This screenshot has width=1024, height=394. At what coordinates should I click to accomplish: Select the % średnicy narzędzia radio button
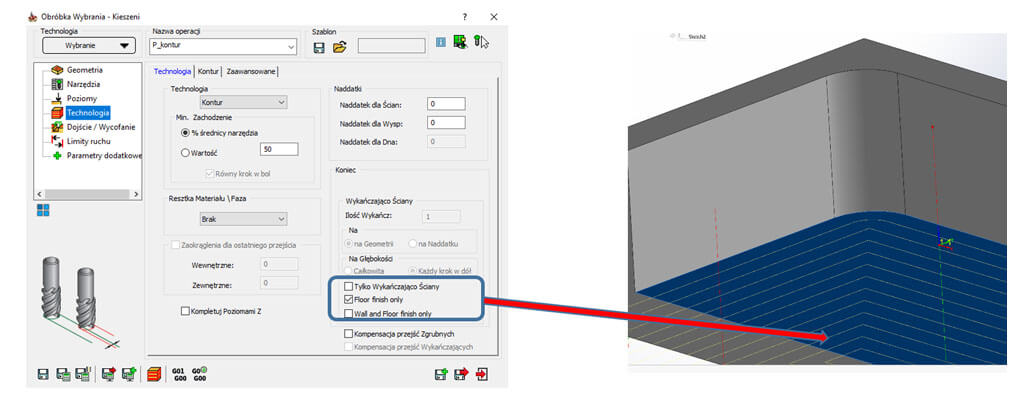coord(185,133)
